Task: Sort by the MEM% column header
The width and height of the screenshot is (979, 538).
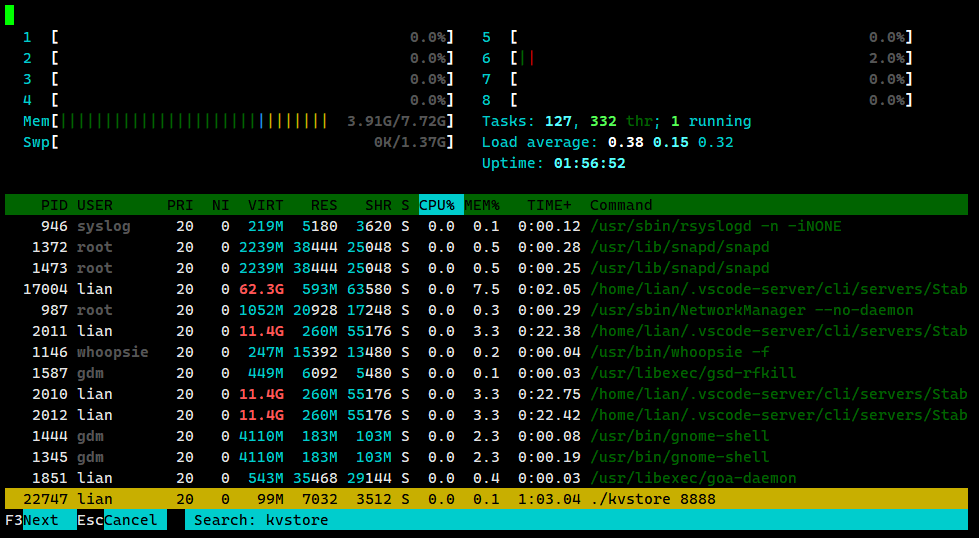Action: point(481,205)
